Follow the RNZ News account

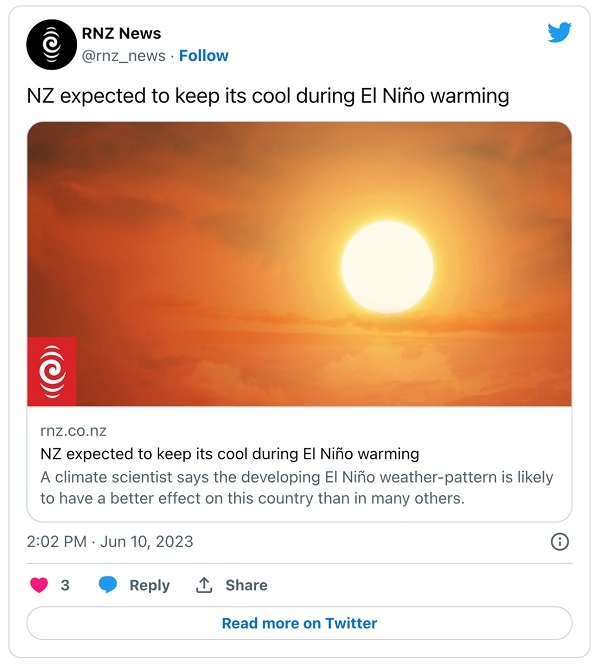pos(204,56)
